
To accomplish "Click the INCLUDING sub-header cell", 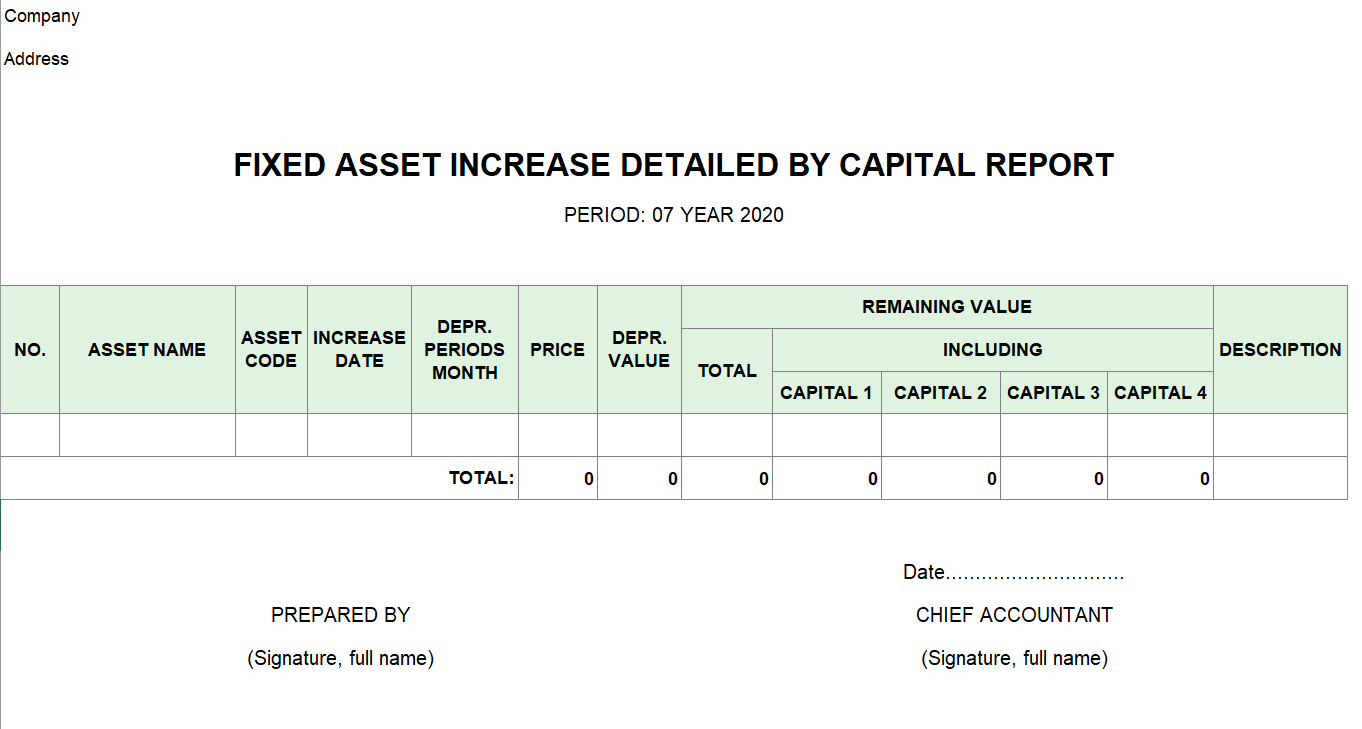I will (x=992, y=350).
